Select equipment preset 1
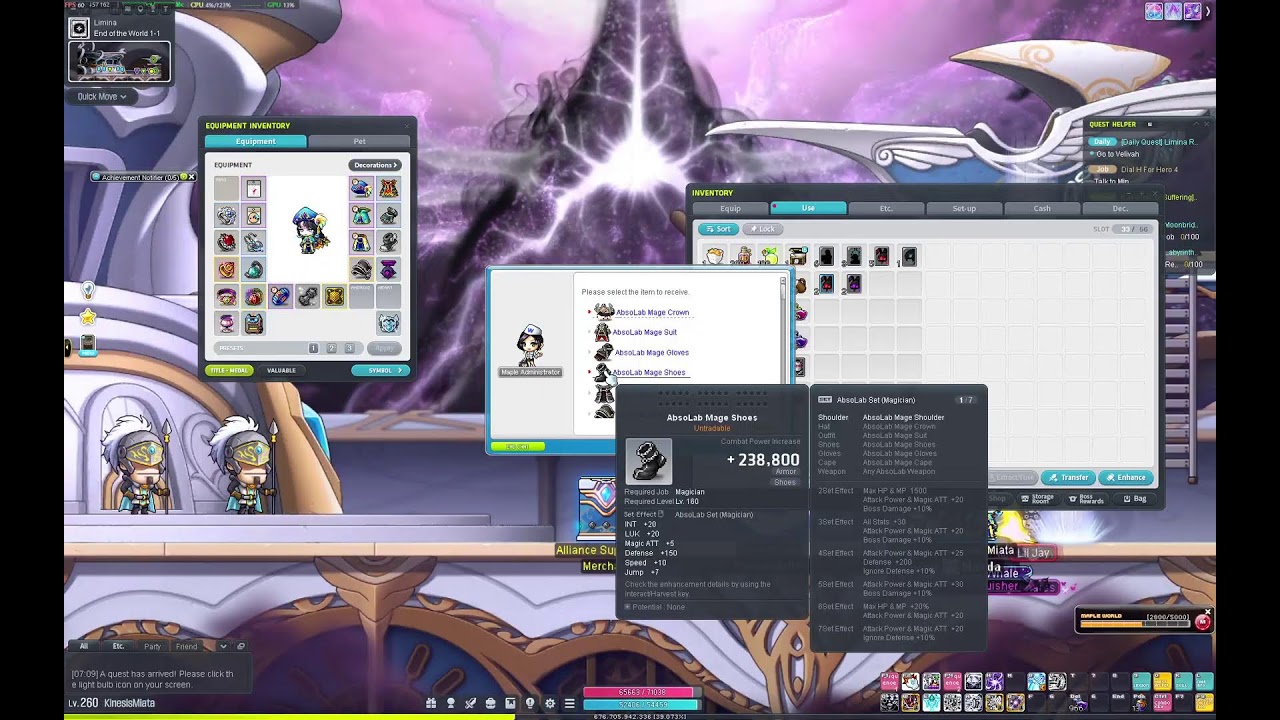 (x=313, y=348)
